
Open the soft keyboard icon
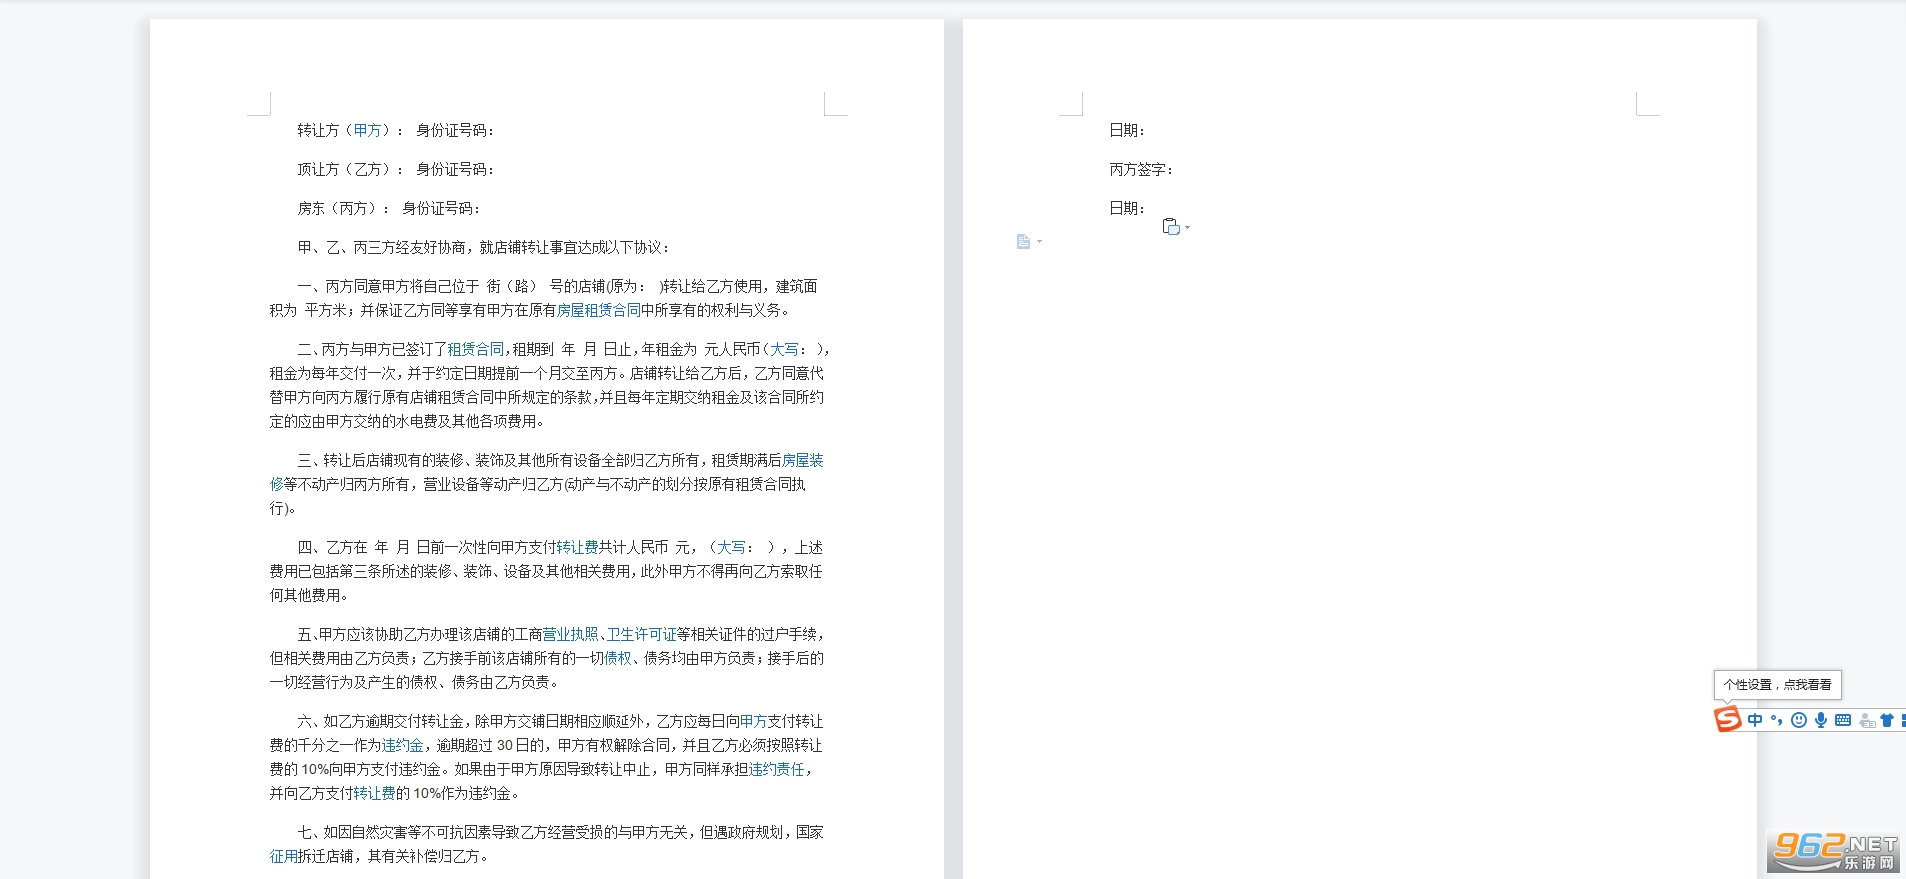point(1843,720)
